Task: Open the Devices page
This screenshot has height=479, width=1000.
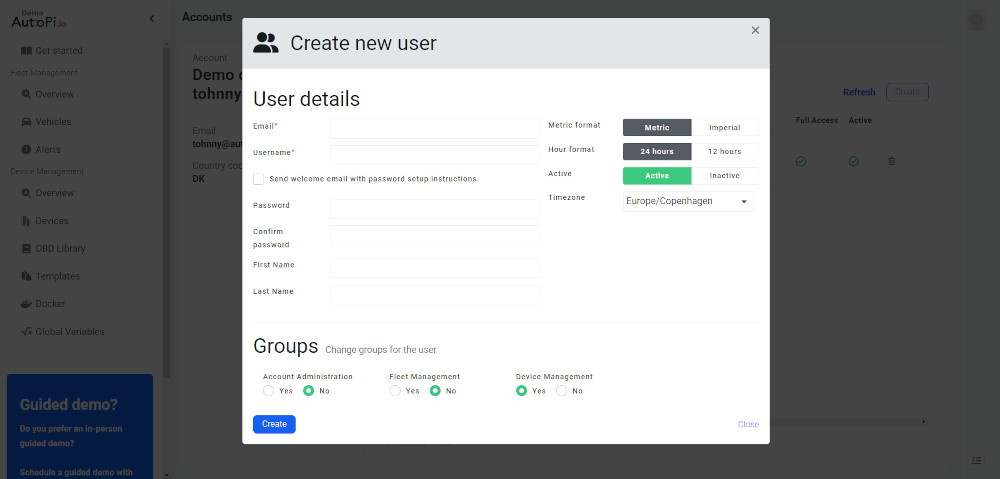Action: [52, 221]
